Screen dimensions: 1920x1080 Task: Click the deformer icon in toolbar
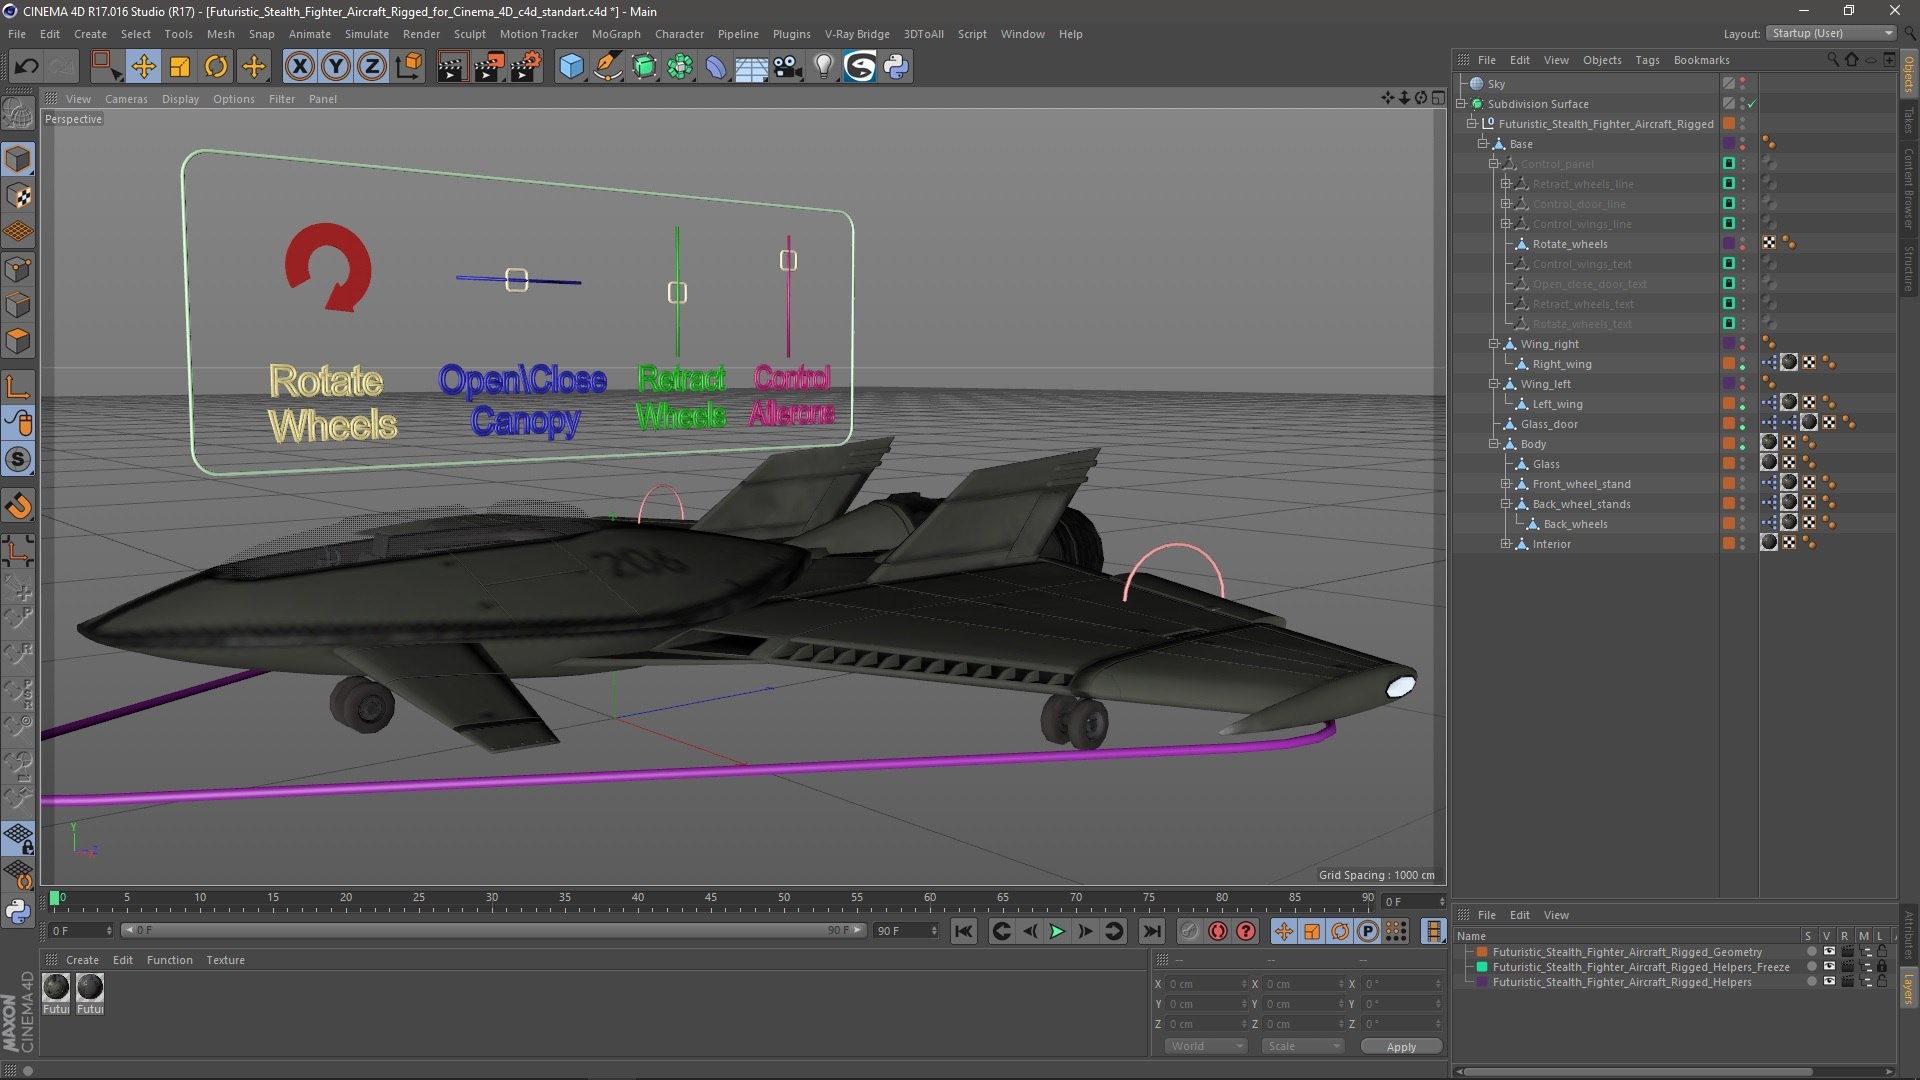click(716, 67)
